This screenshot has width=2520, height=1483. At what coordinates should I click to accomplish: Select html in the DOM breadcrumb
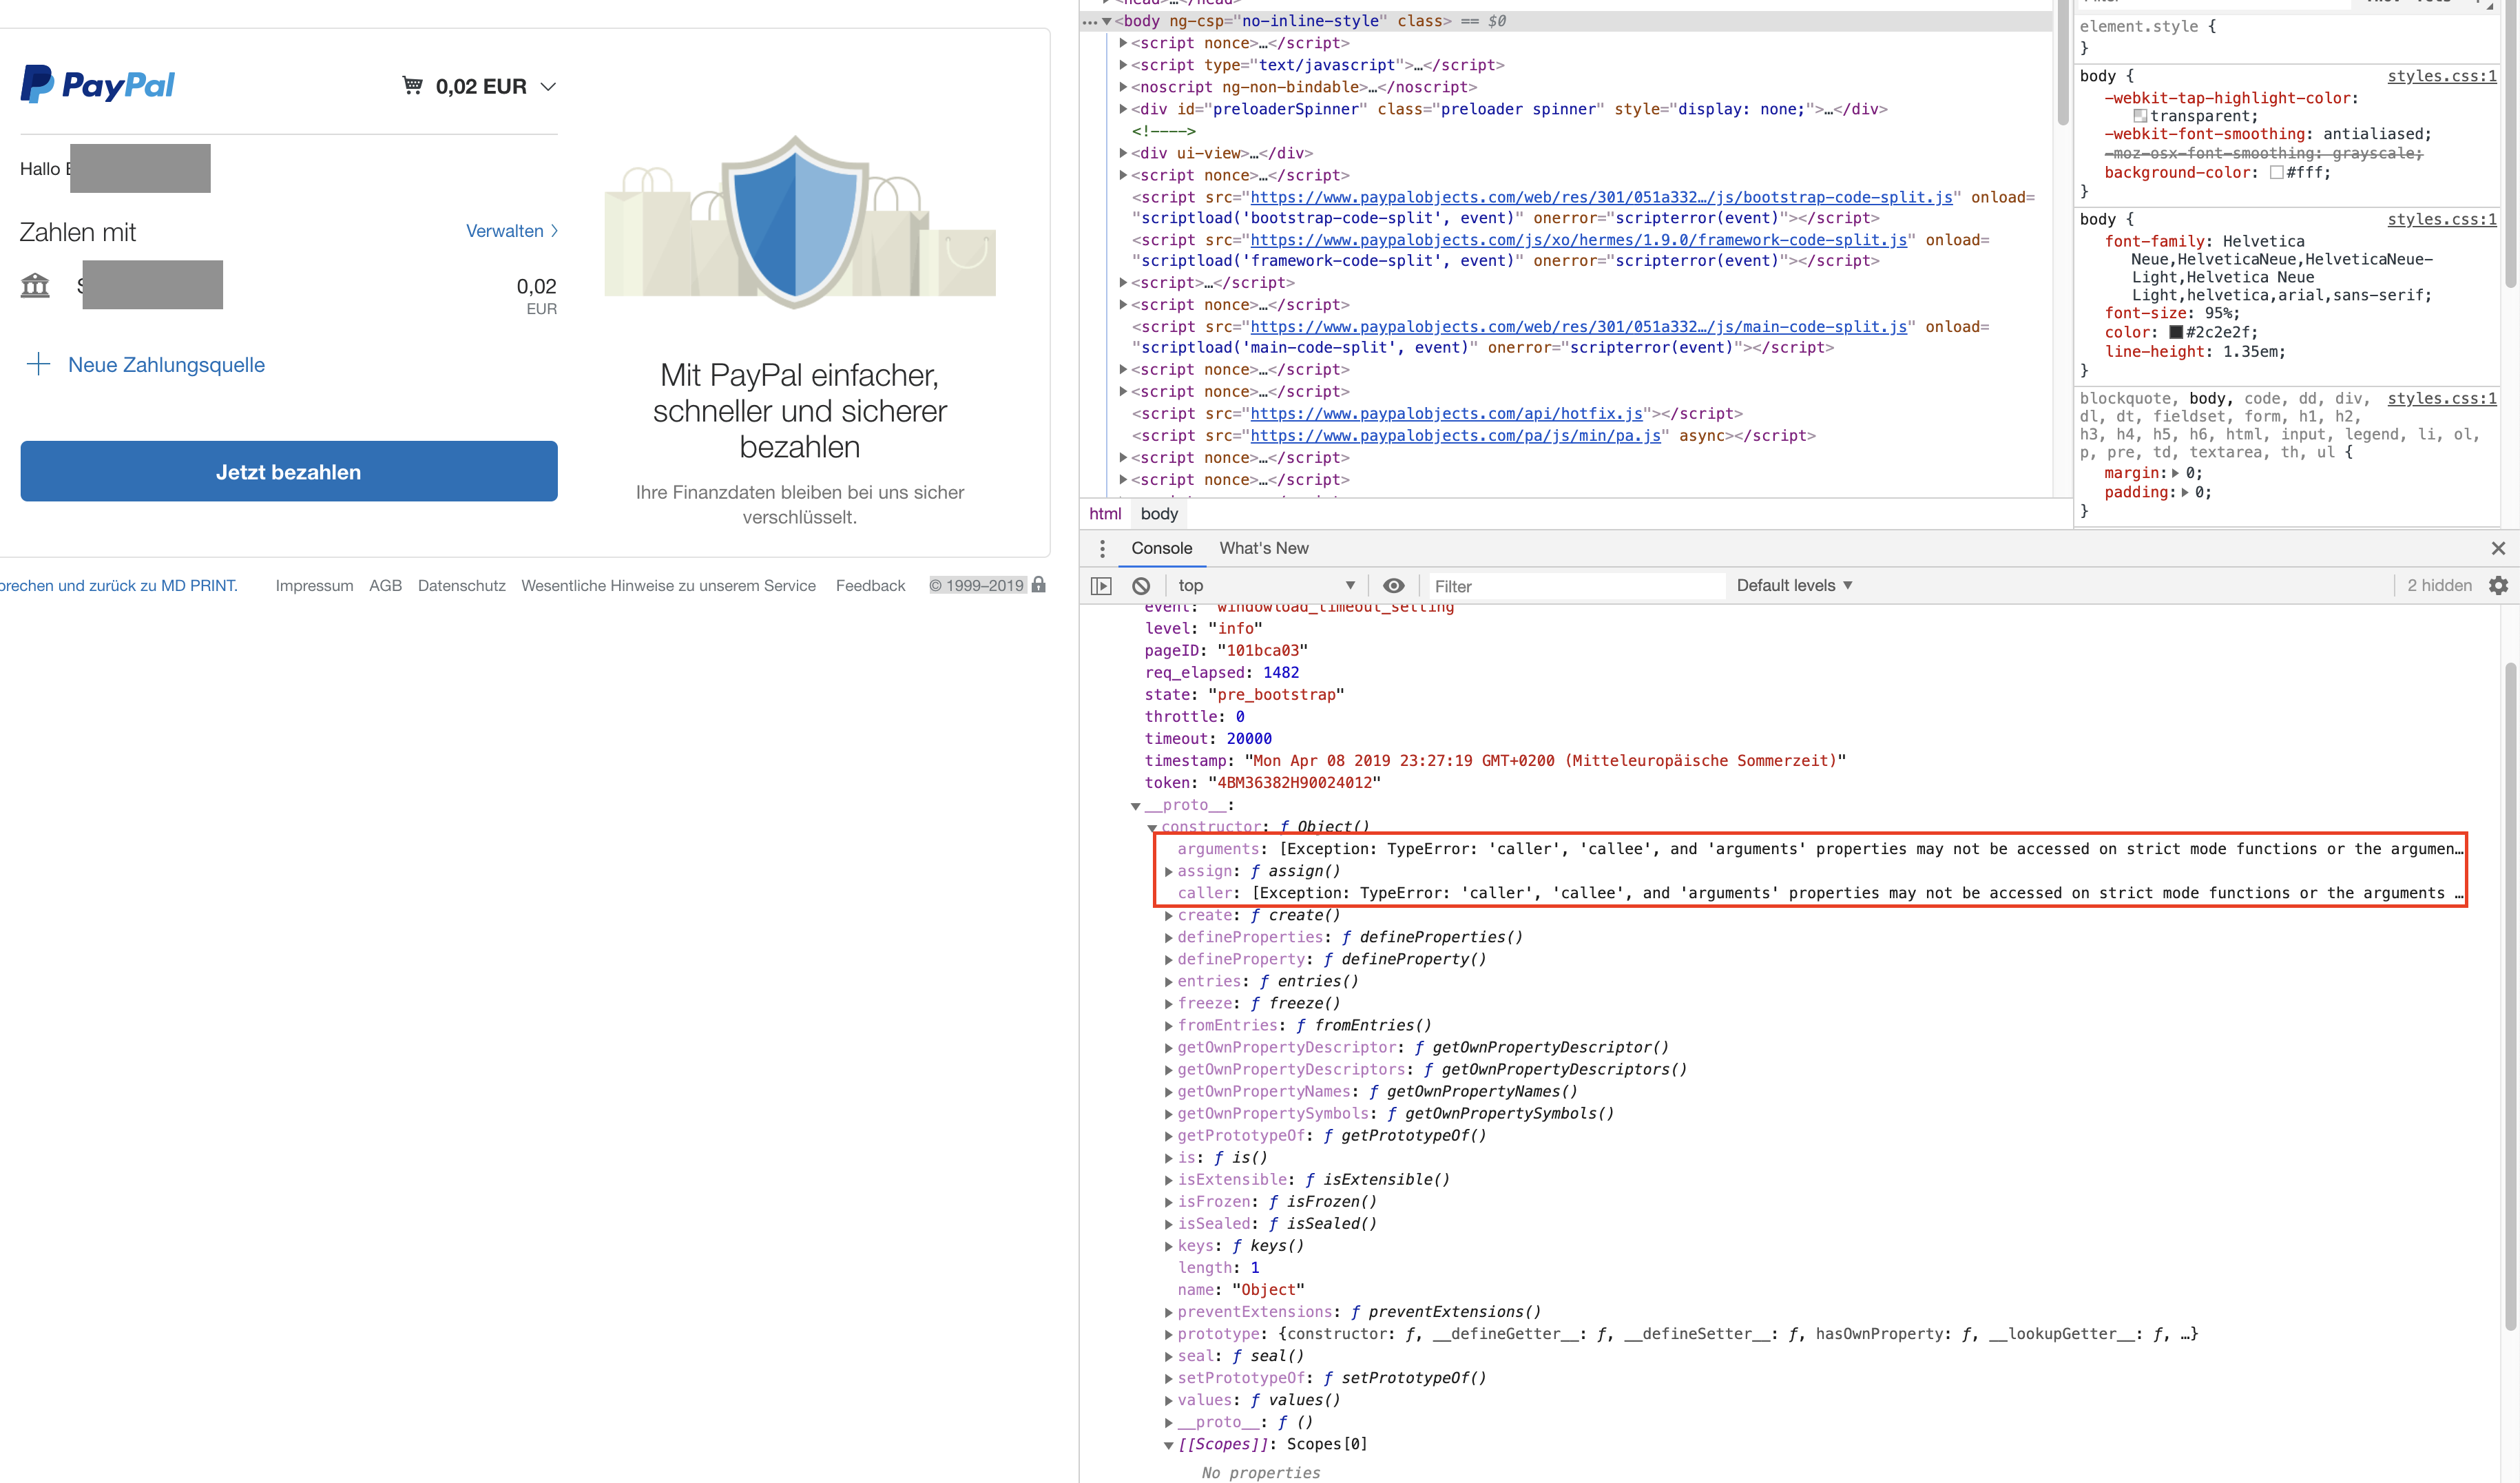click(x=1105, y=514)
